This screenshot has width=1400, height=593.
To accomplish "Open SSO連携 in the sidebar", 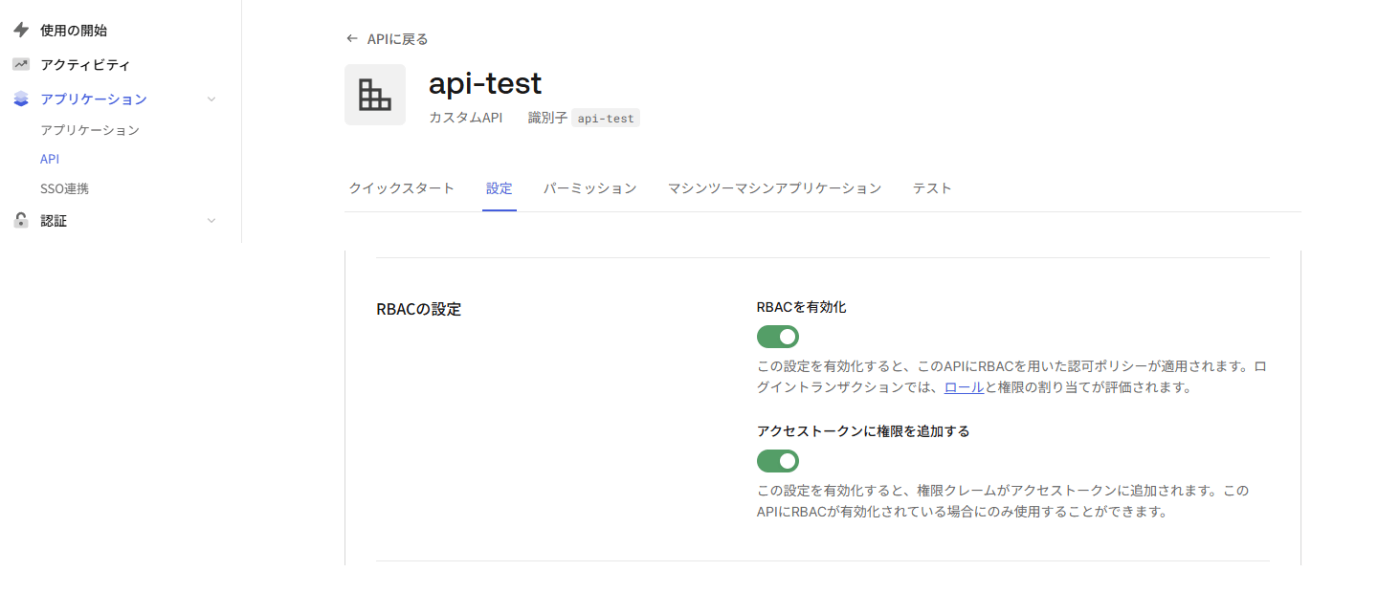I will 64,188.
